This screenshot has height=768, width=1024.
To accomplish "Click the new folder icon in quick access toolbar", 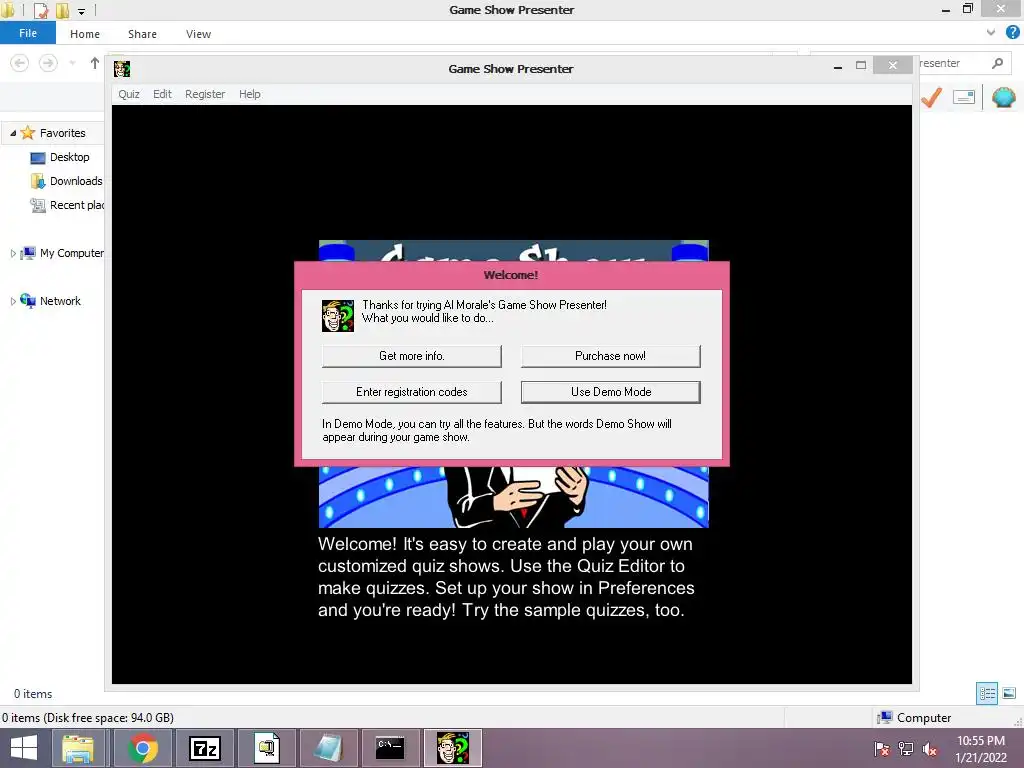I will click(x=63, y=10).
